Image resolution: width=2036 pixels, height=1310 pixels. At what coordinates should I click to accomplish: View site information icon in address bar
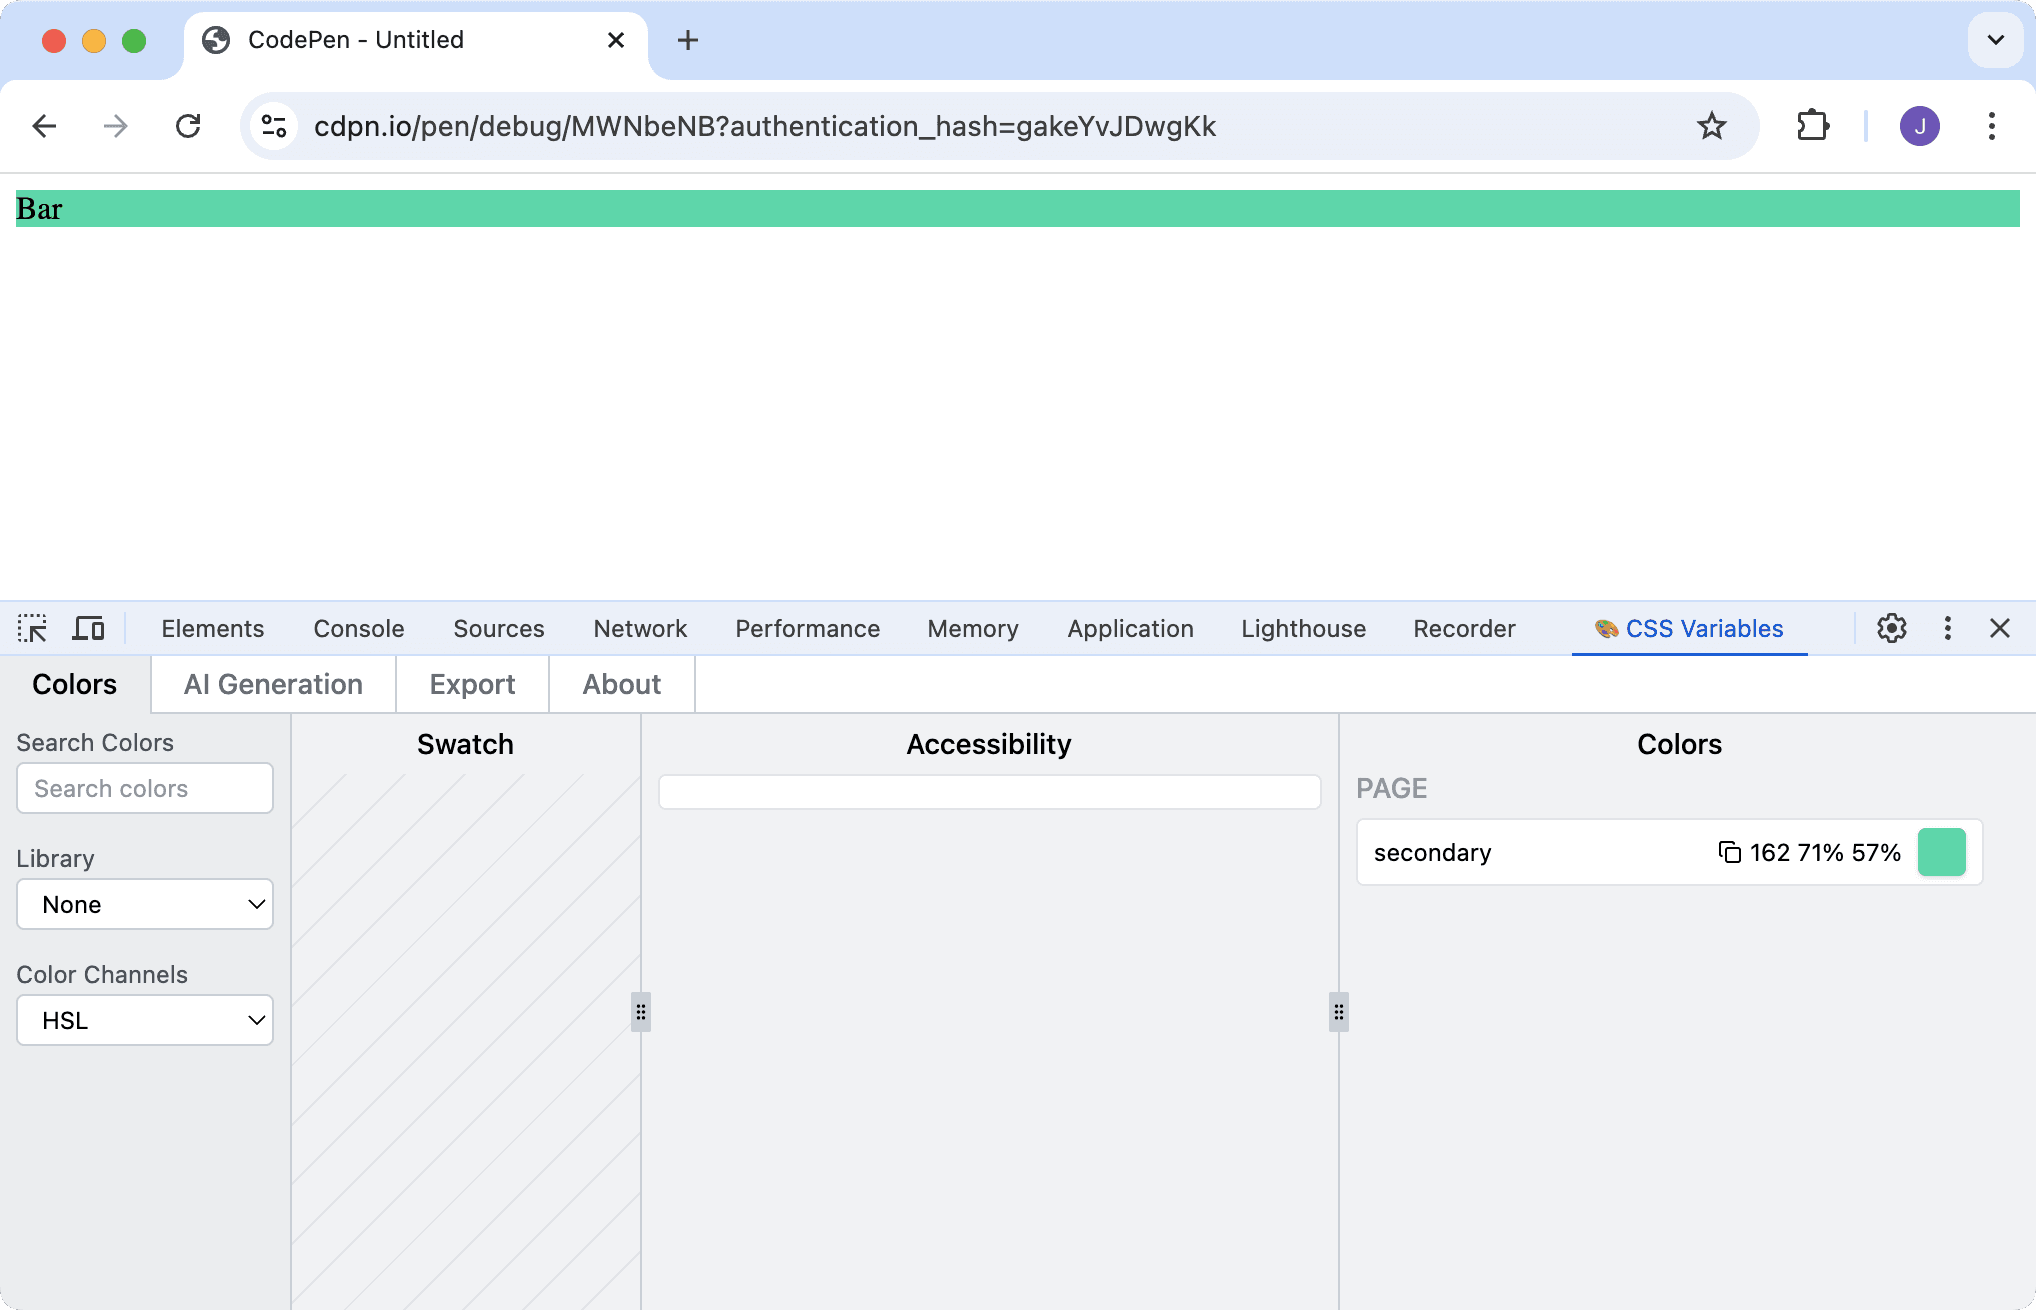click(274, 126)
